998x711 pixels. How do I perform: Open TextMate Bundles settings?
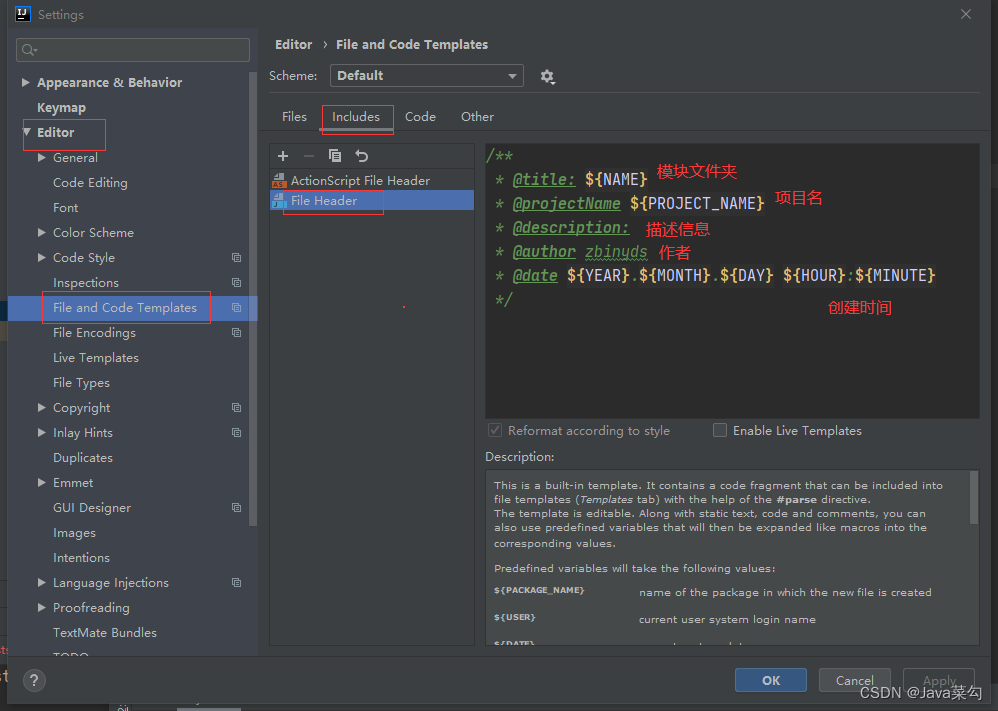(105, 633)
